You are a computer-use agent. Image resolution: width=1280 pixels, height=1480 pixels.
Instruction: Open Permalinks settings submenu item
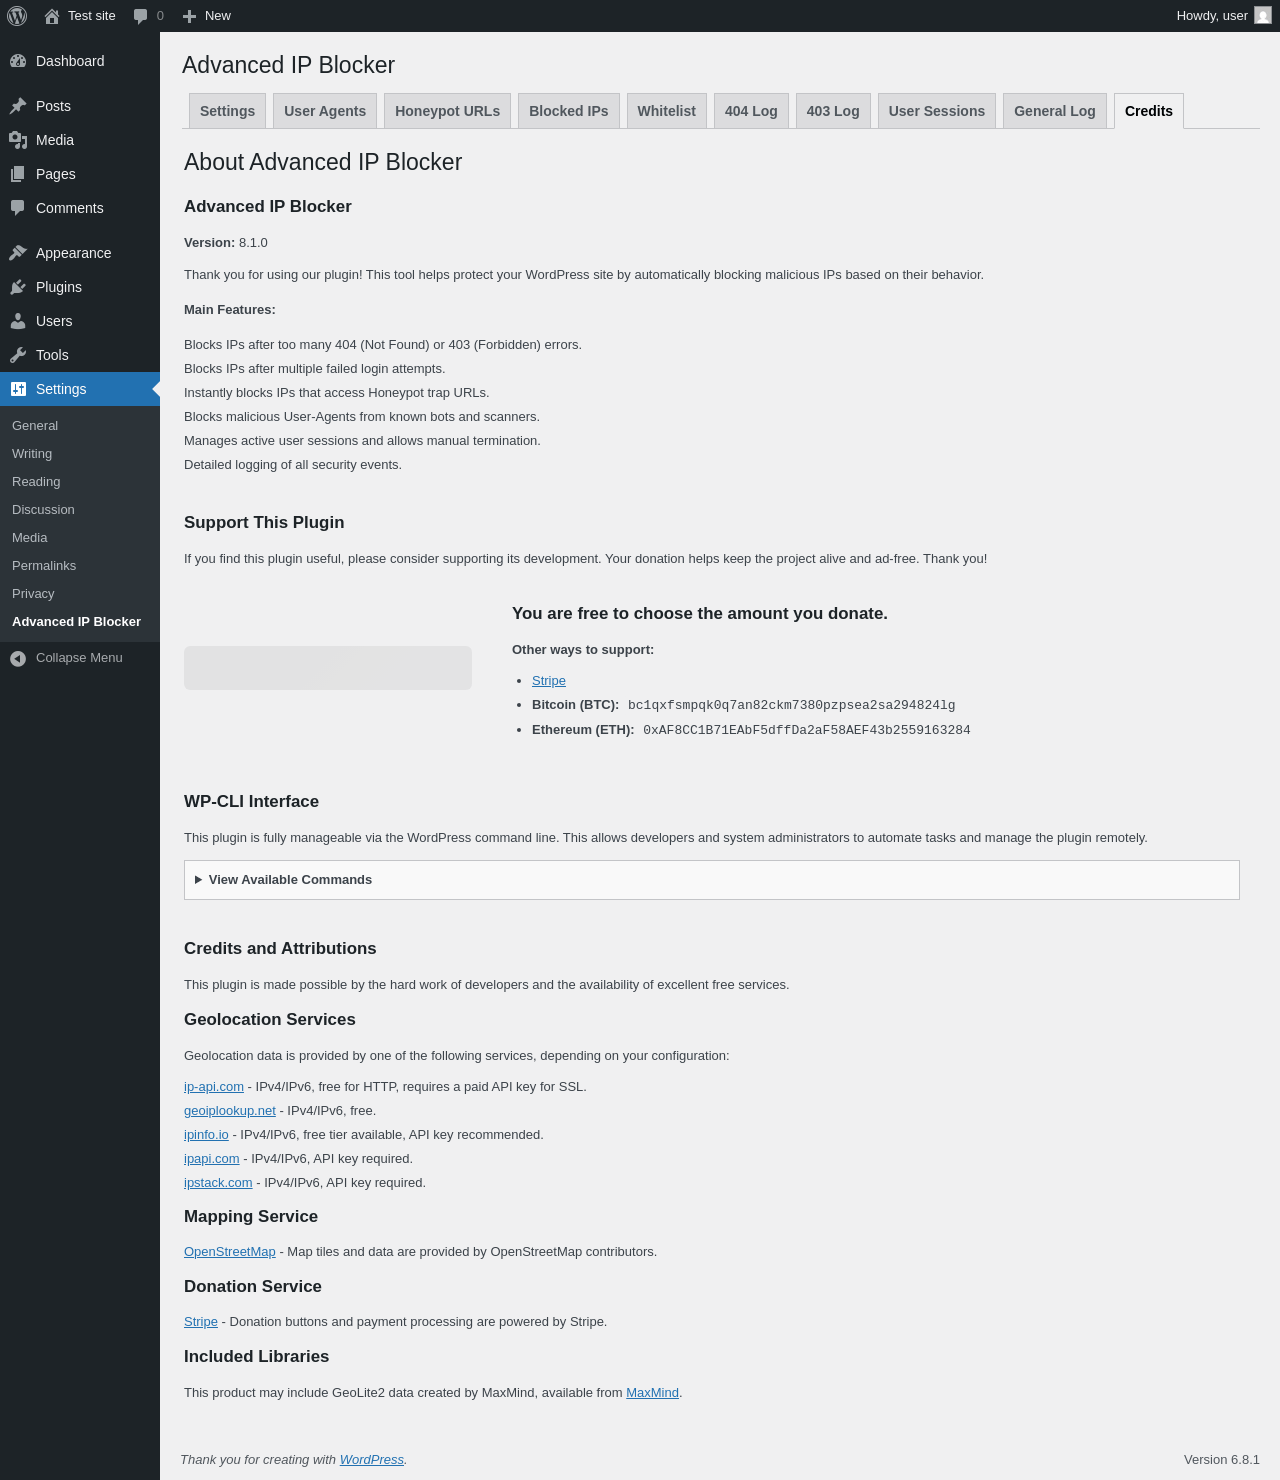pos(44,566)
